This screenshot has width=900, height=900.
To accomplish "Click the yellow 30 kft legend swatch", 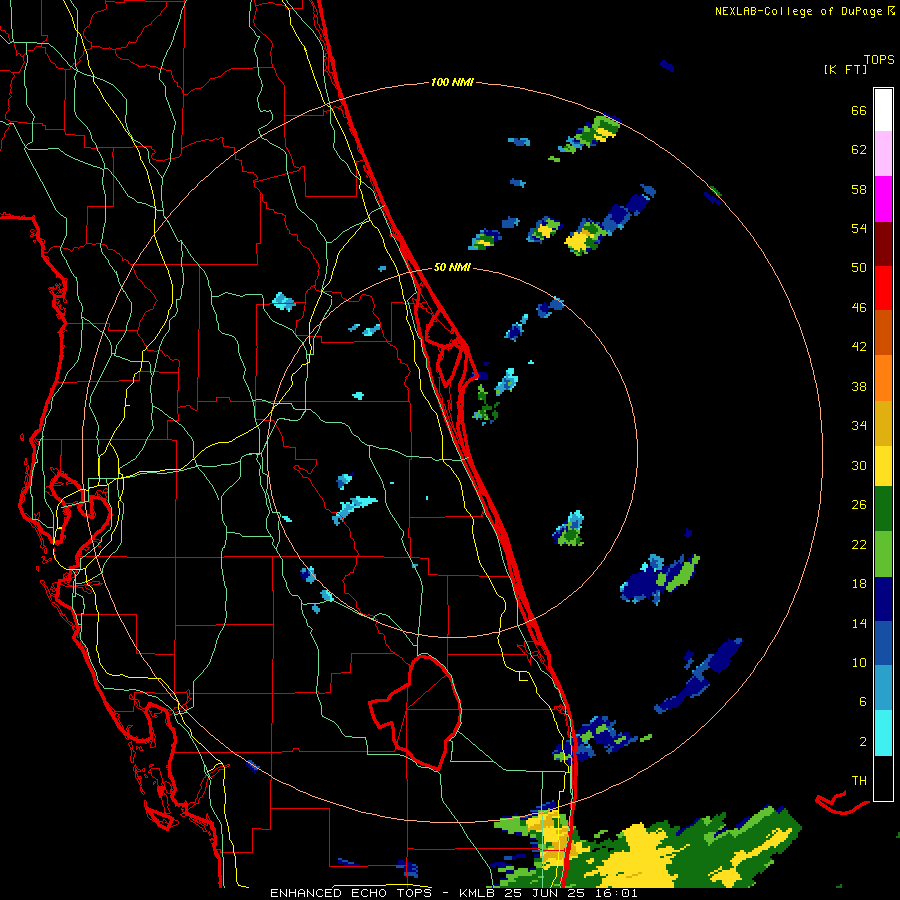I will [x=883, y=465].
